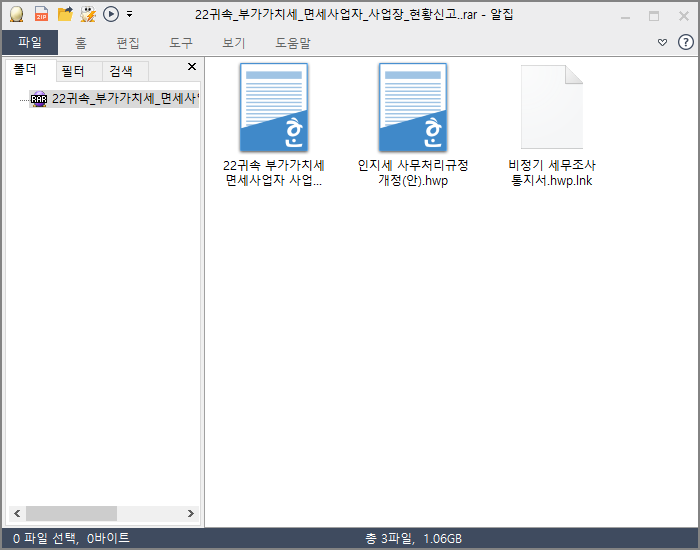Click the file name 인지세 사무처리규정 개정(안).hwp
Image resolution: width=700 pixels, height=550 pixels.
413,173
